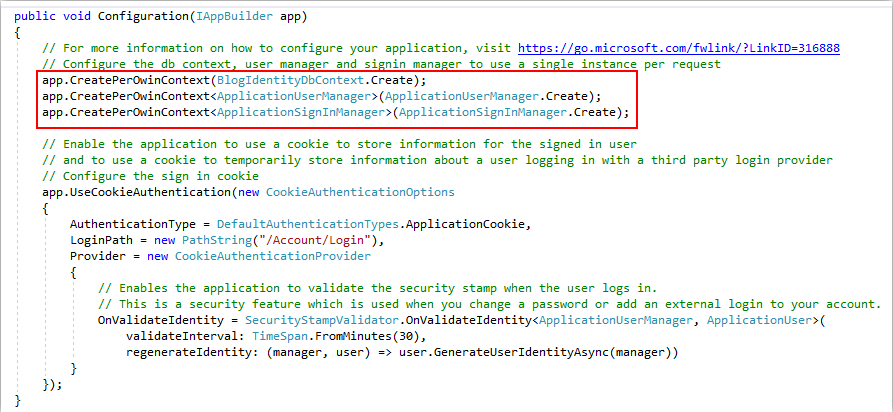Image resolution: width=893 pixels, height=412 pixels.
Task: Click comment 'This is a security feature'
Action: 490,304
